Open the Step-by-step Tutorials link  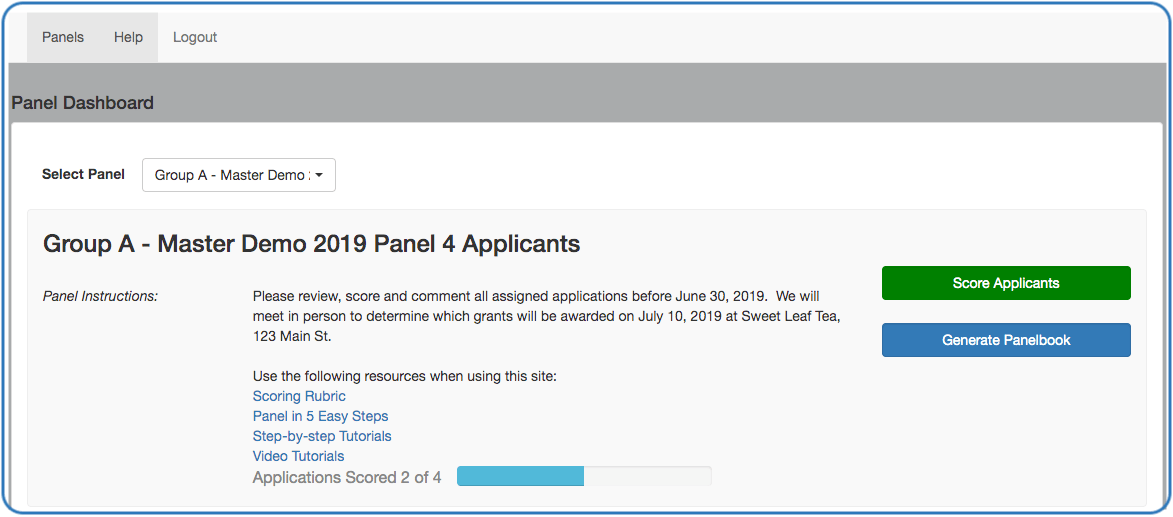(x=322, y=436)
